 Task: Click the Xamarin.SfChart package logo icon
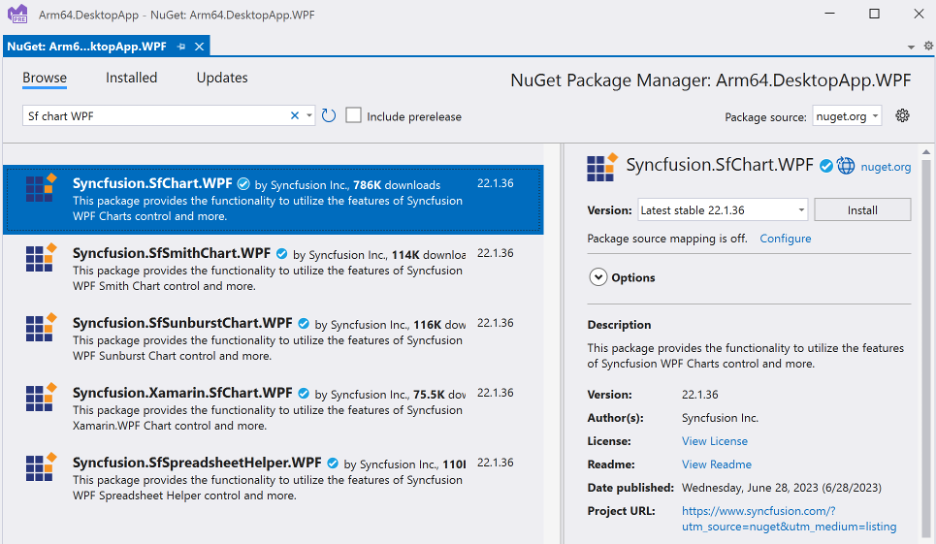(x=41, y=397)
